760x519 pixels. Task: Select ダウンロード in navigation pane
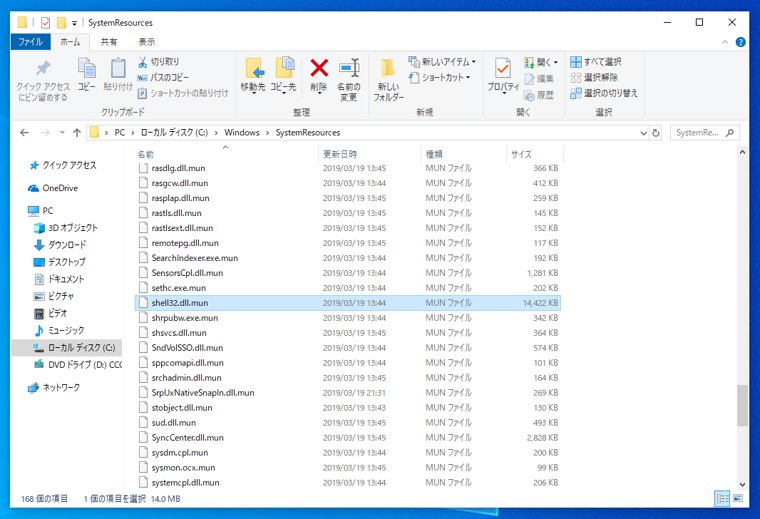[60, 245]
